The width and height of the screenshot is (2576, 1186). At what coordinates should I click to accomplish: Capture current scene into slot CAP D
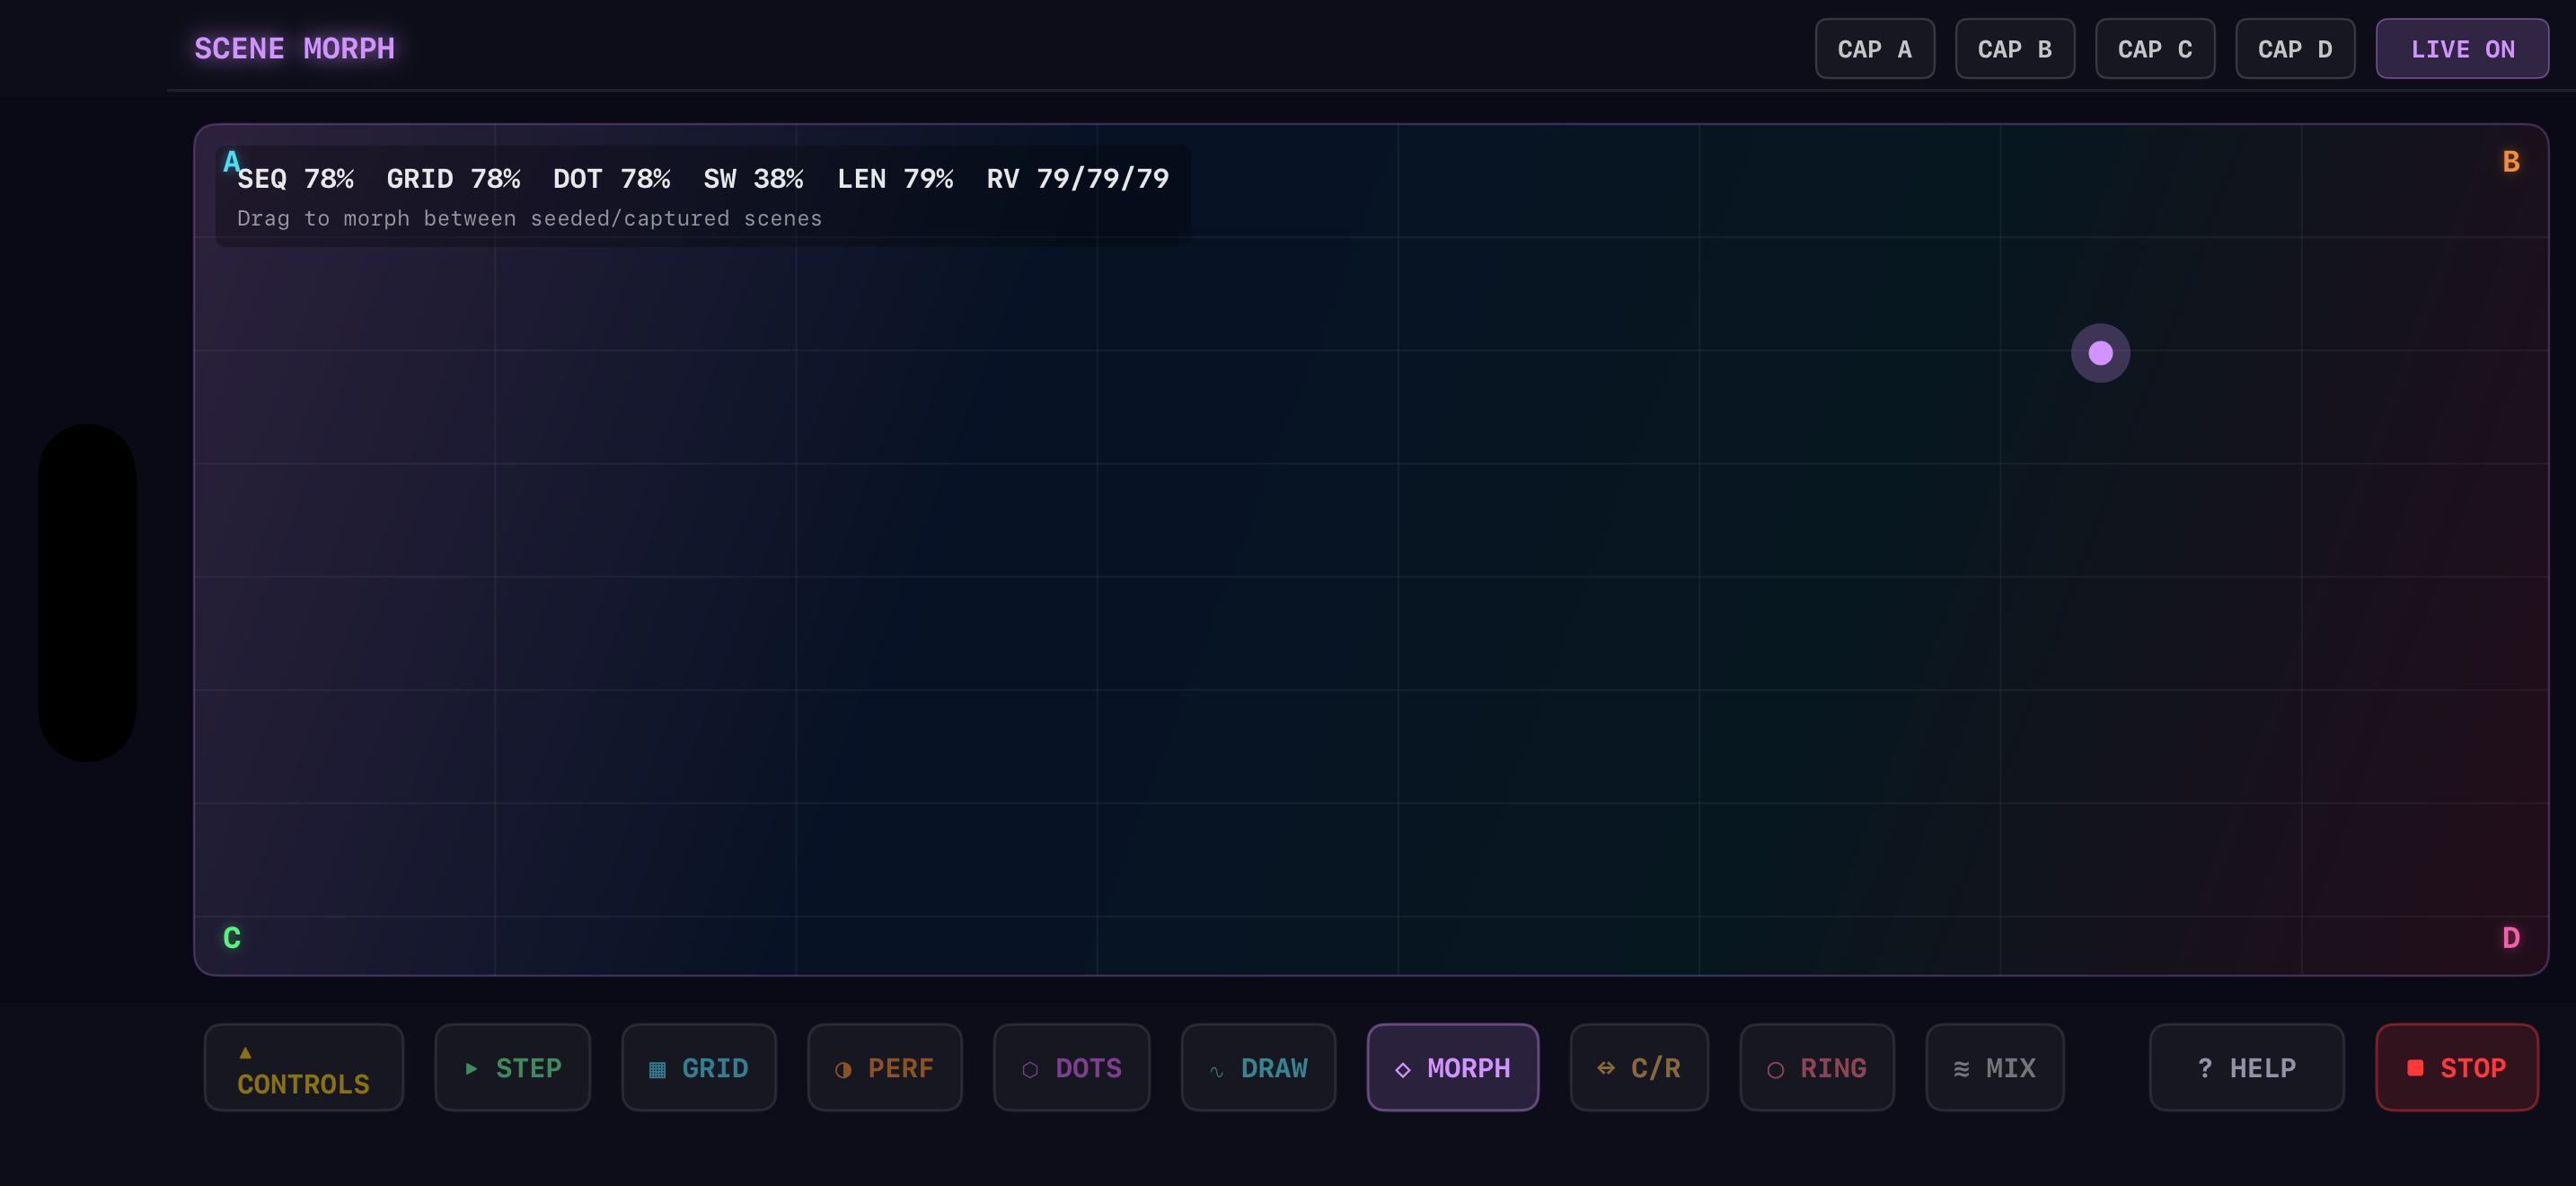[2295, 48]
